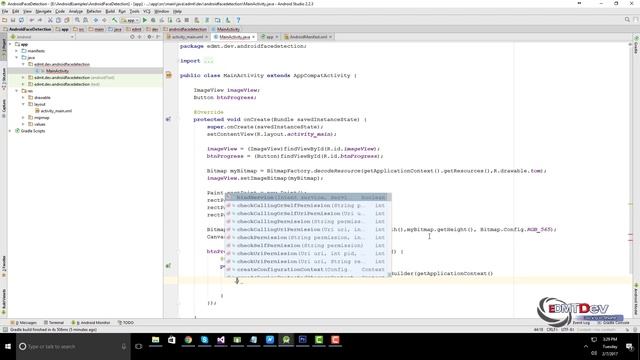The height and width of the screenshot is (360, 640).
Task: Open the TODO tool window button
Action: (126, 323)
